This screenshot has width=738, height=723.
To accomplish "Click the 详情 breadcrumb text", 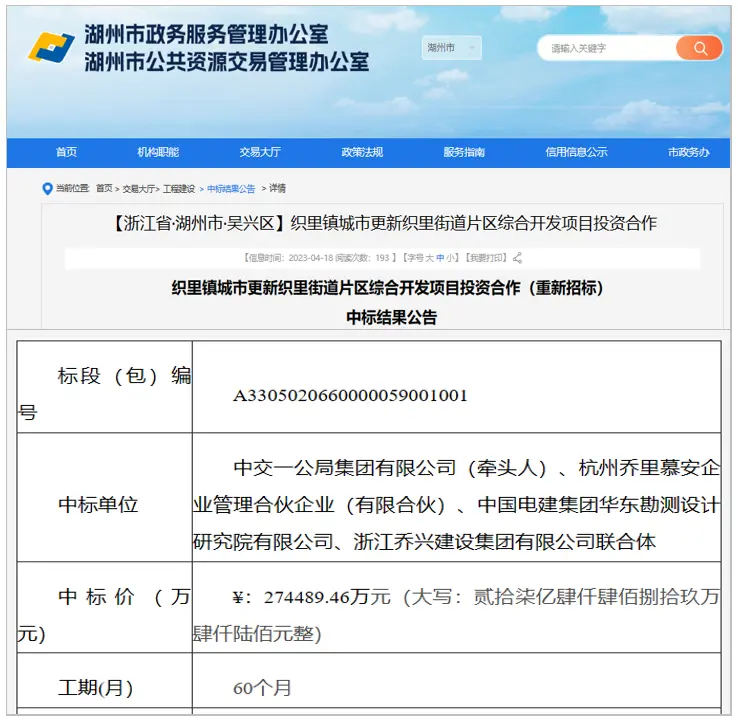I will [x=277, y=188].
